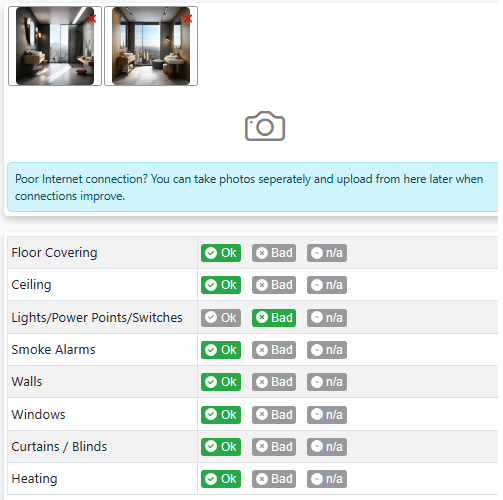This screenshot has width=503, height=500.
Task: Set Floor Covering to n/a
Action: click(327, 253)
